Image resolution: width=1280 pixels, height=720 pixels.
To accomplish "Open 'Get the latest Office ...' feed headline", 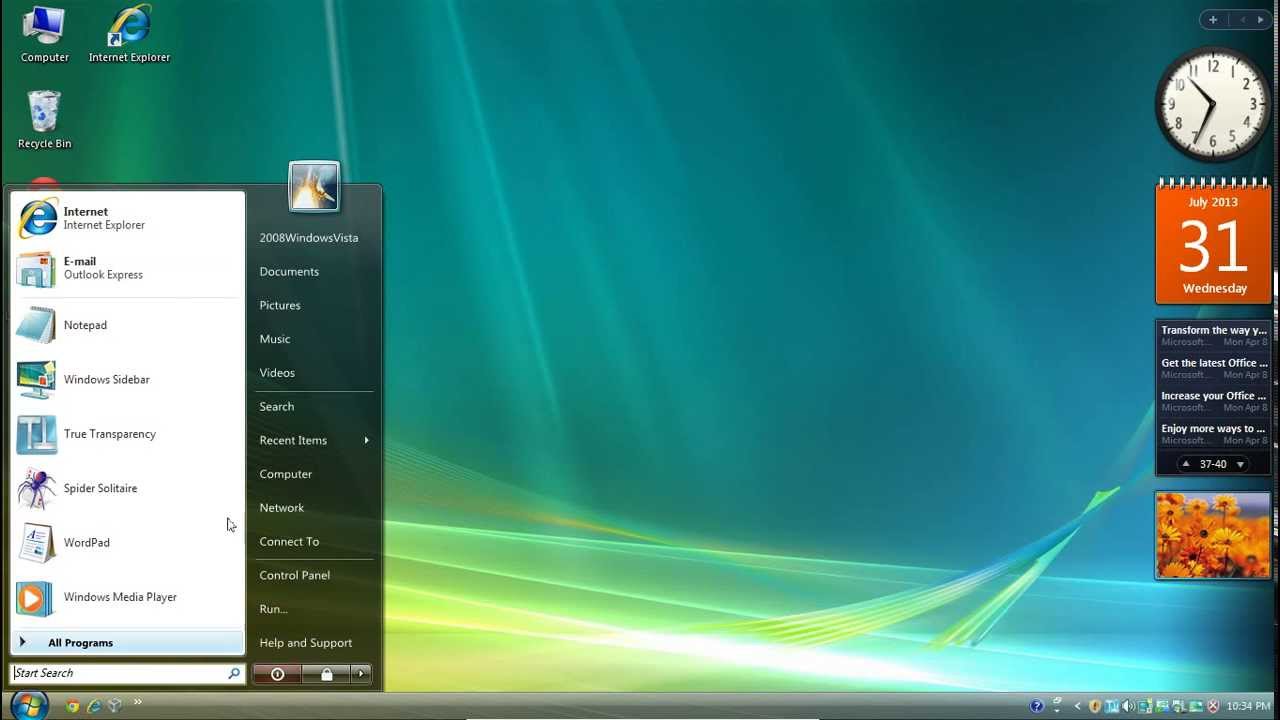I will point(1213,368).
